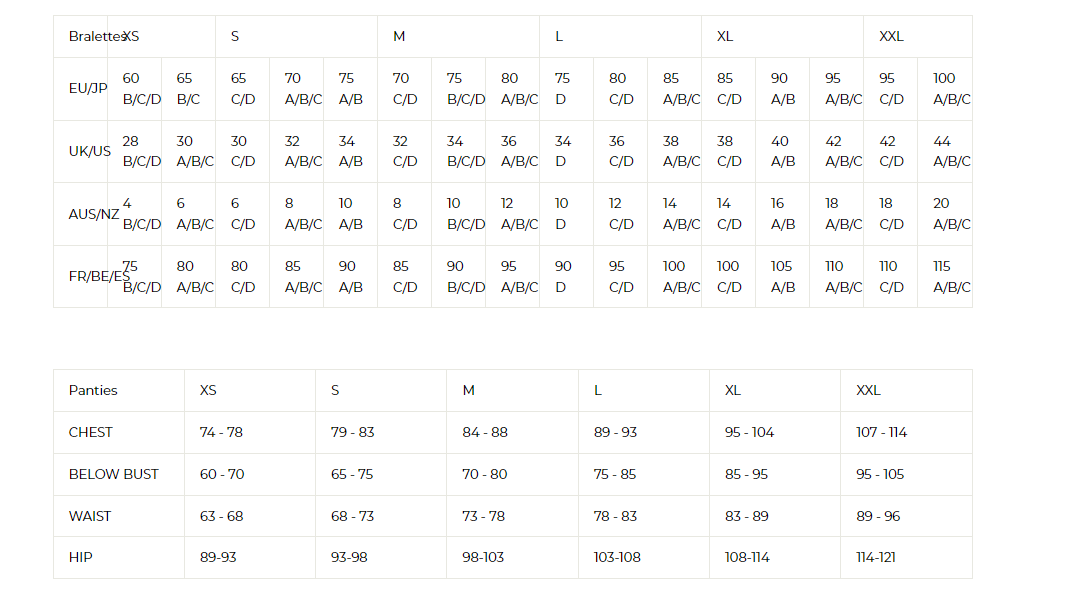Click UK/US cell '34 A/B'
This screenshot has width=1065, height=616.
click(350, 151)
